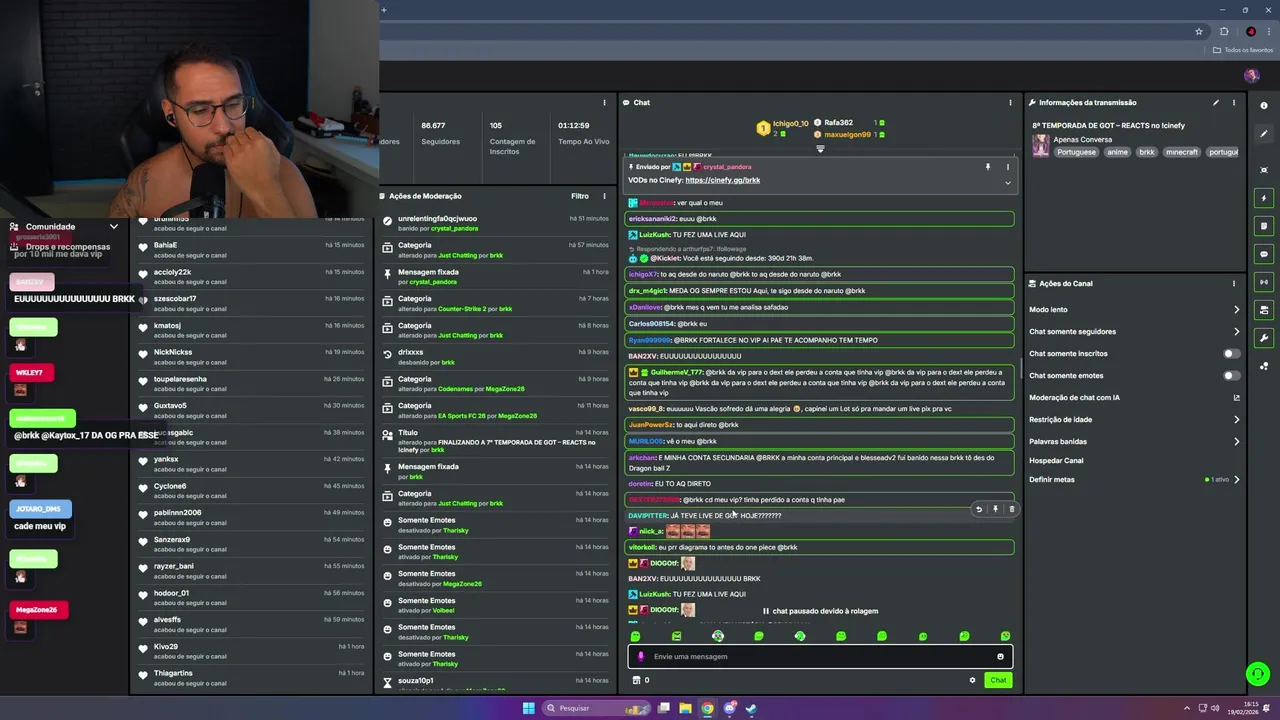Viewport: 1280px width, 720px height.
Task: Click the Portuguese tag
Action: click(1077, 152)
